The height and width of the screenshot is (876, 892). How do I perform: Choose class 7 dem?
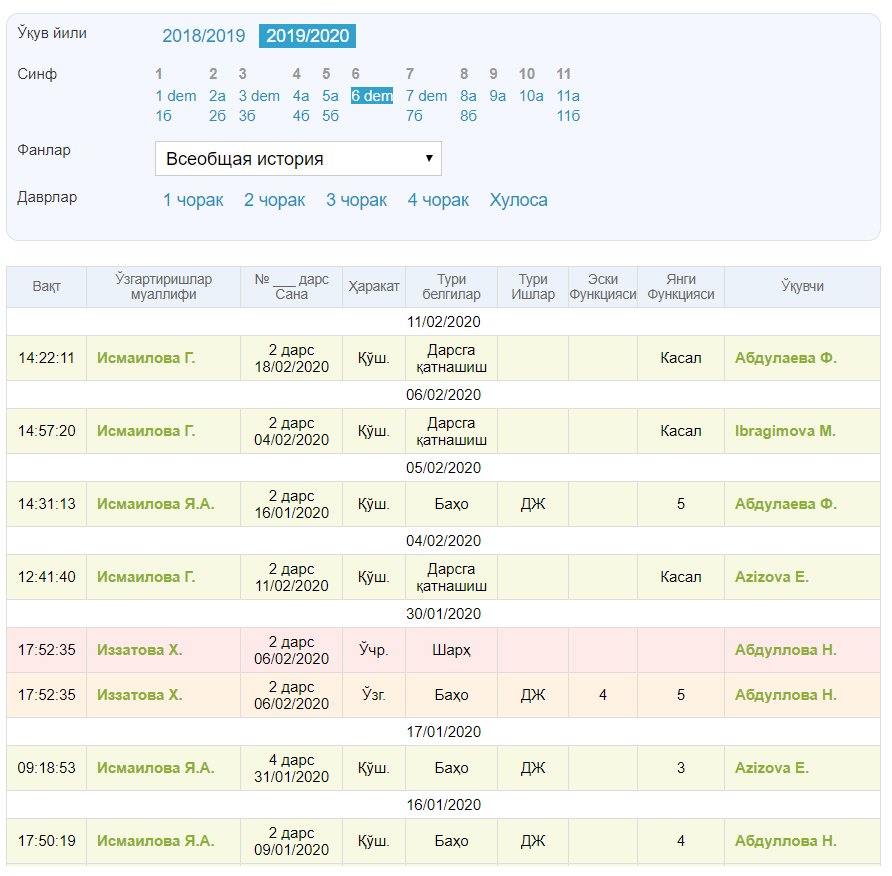pyautogui.click(x=426, y=96)
